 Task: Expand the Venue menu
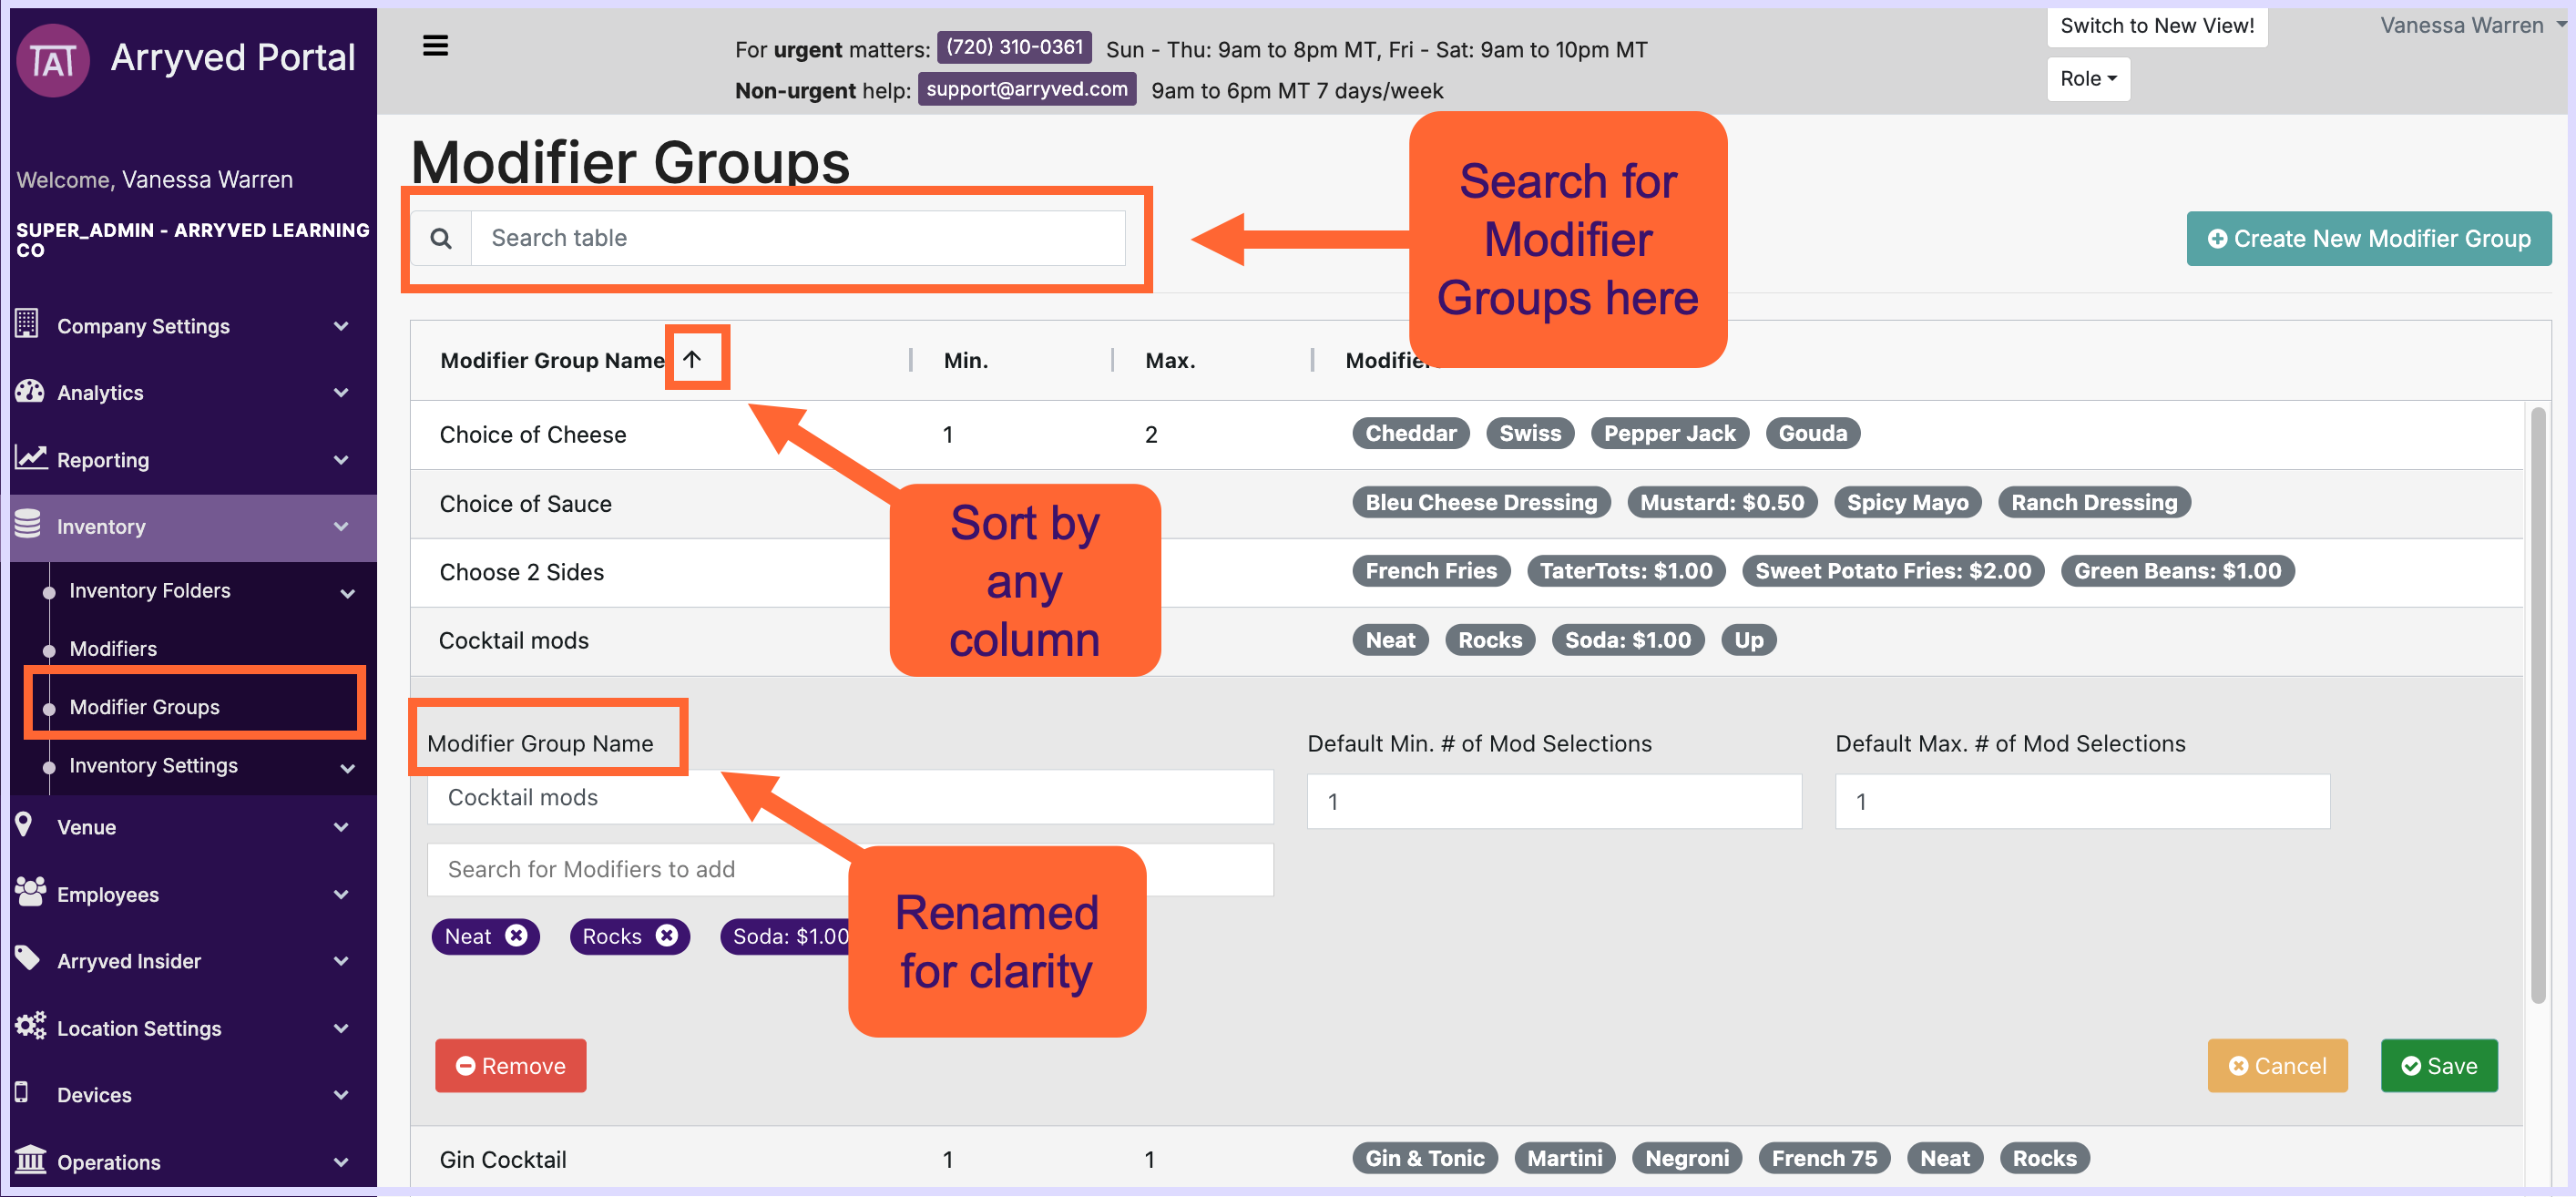point(341,827)
